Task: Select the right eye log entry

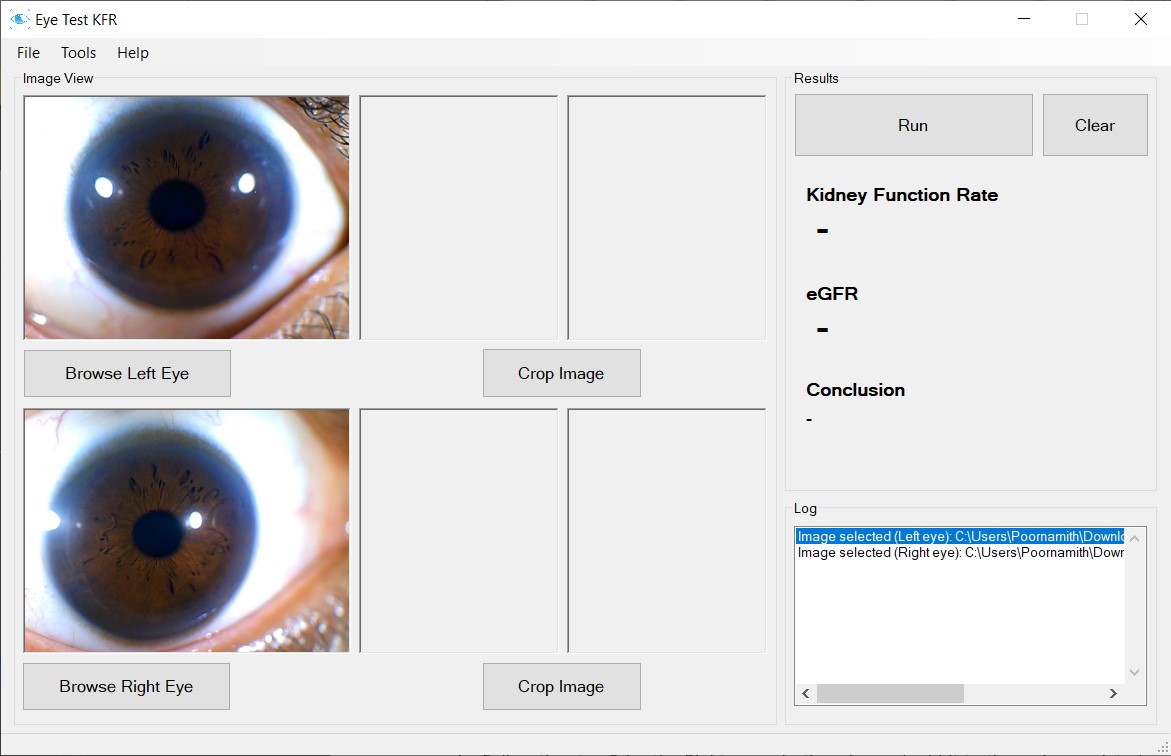Action: (960, 553)
